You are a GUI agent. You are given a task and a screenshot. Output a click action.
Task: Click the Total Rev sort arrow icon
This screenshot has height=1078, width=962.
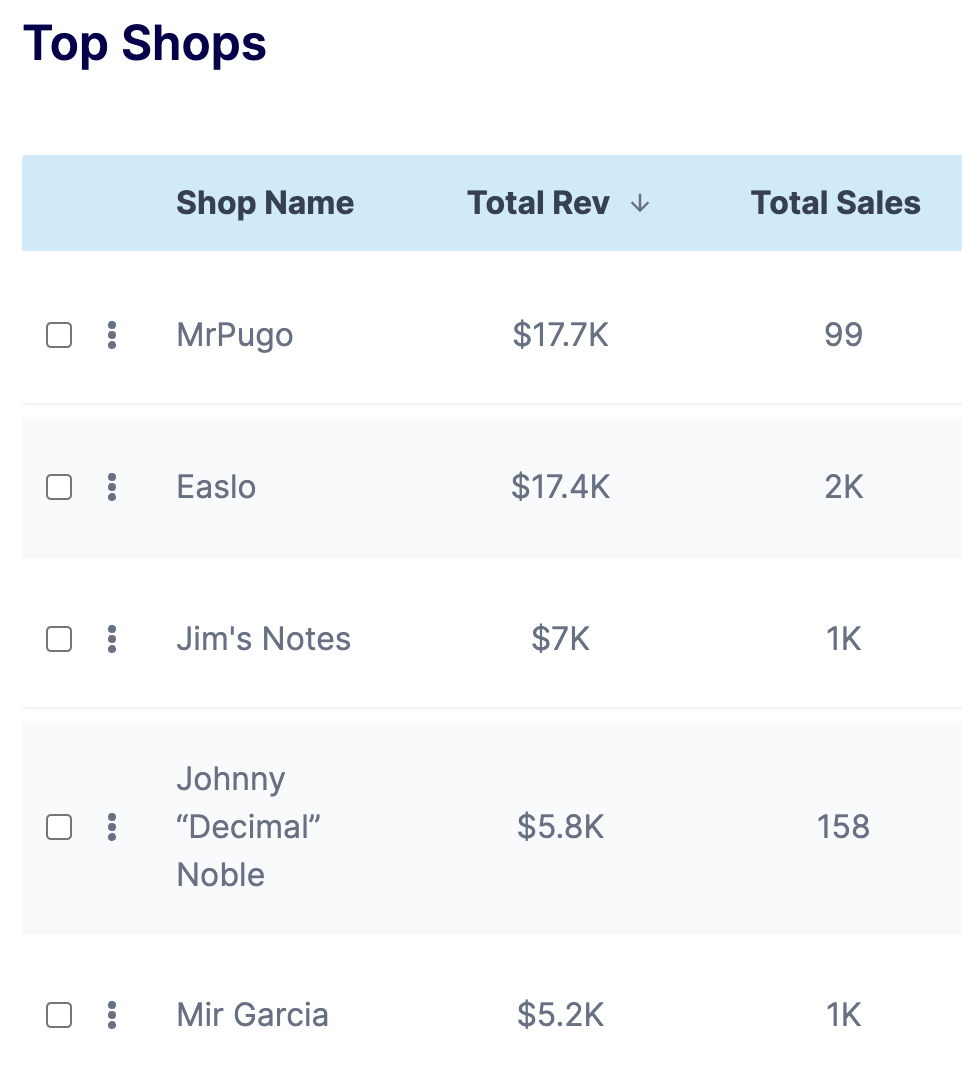(640, 204)
